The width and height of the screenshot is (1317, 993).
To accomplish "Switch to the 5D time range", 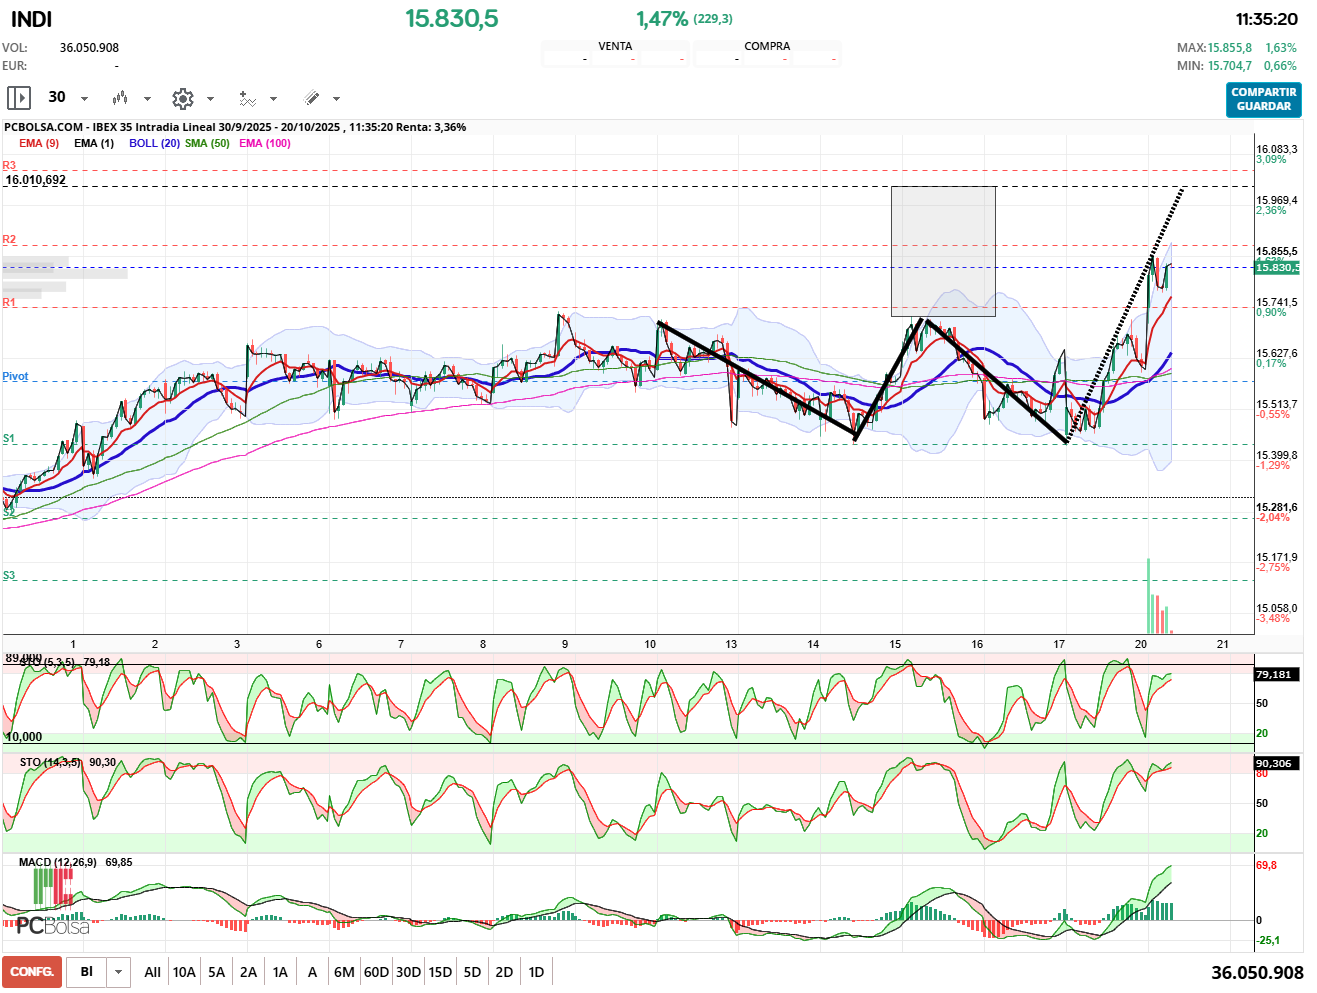I will pos(472,972).
